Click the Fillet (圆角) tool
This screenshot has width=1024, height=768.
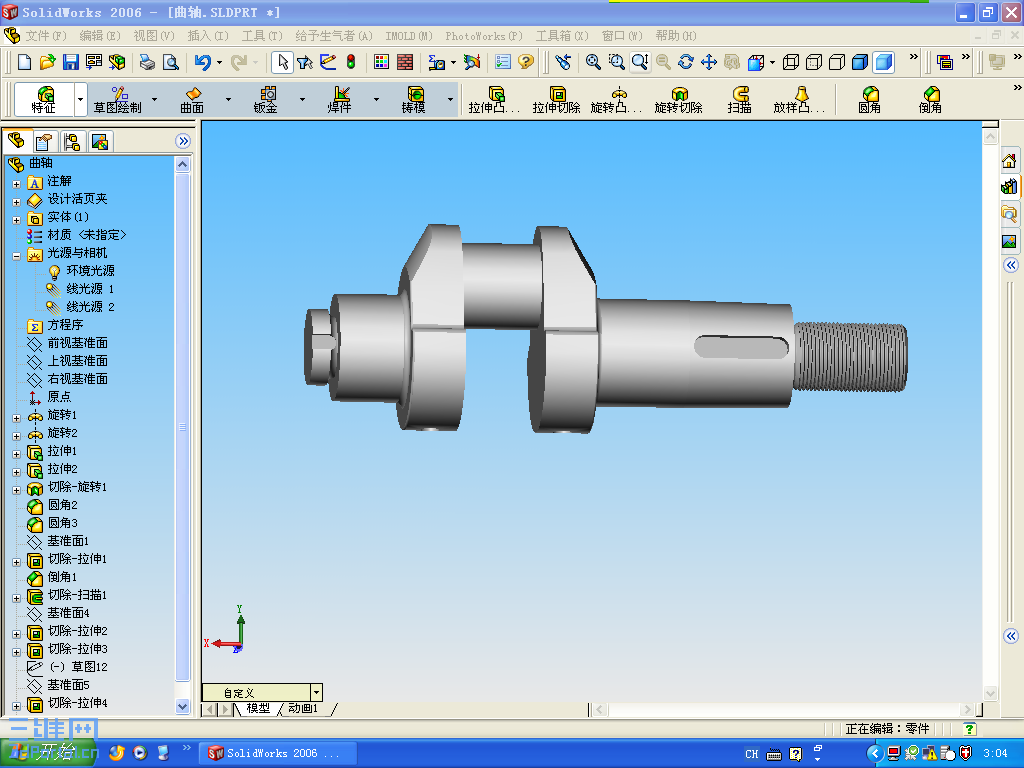(869, 99)
